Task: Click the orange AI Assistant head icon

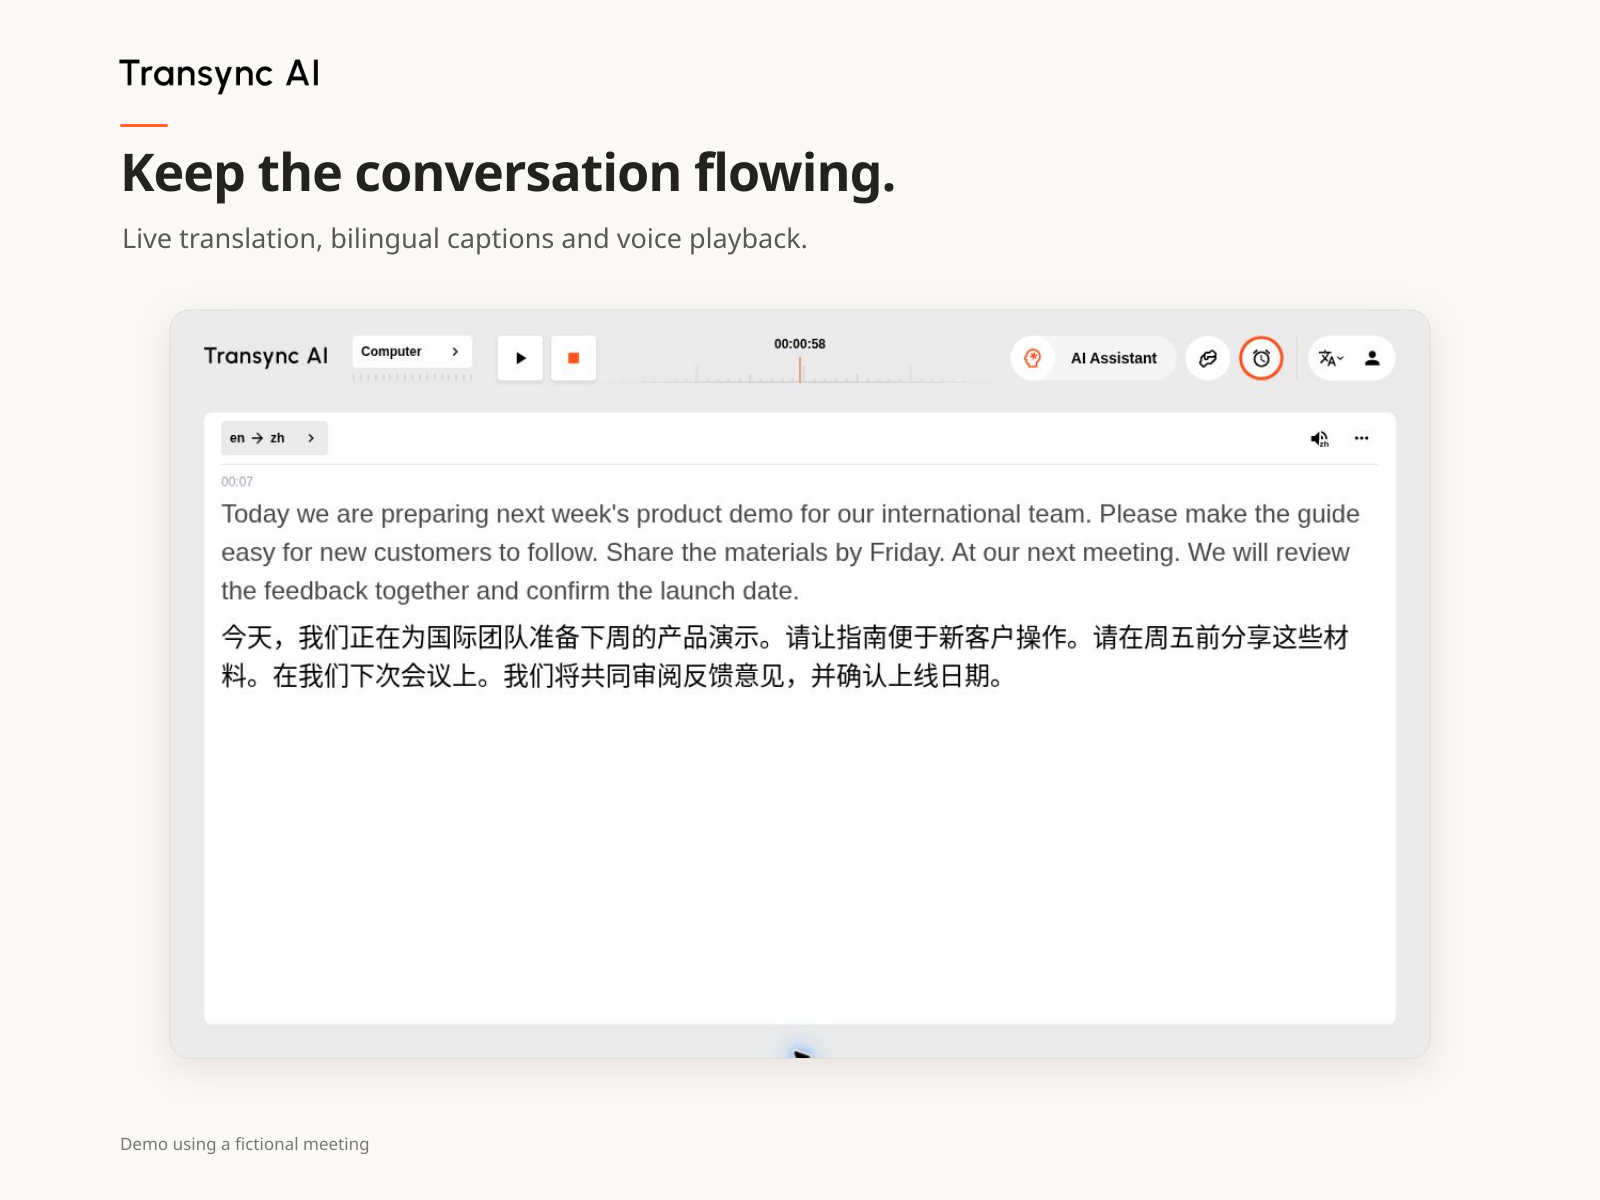Action: pos(1033,358)
